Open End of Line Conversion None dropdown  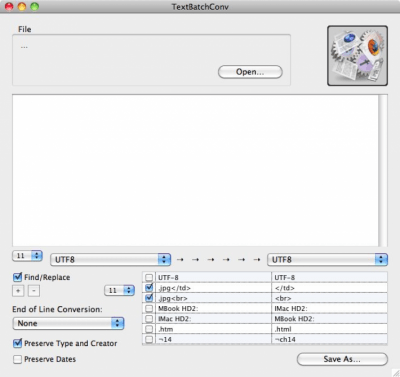point(68,323)
